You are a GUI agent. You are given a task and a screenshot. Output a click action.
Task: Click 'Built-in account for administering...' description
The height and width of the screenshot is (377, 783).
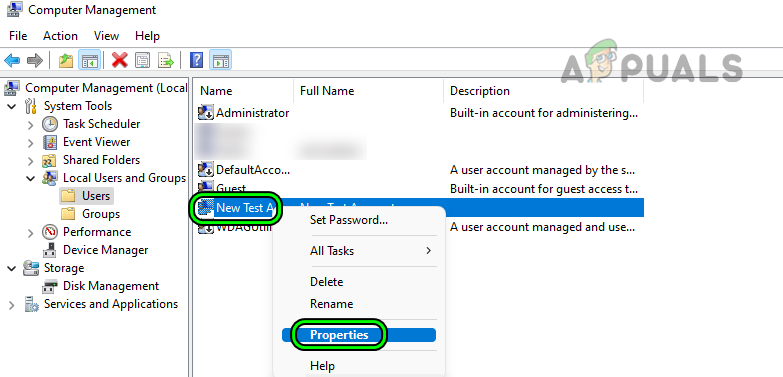pyautogui.click(x=544, y=113)
